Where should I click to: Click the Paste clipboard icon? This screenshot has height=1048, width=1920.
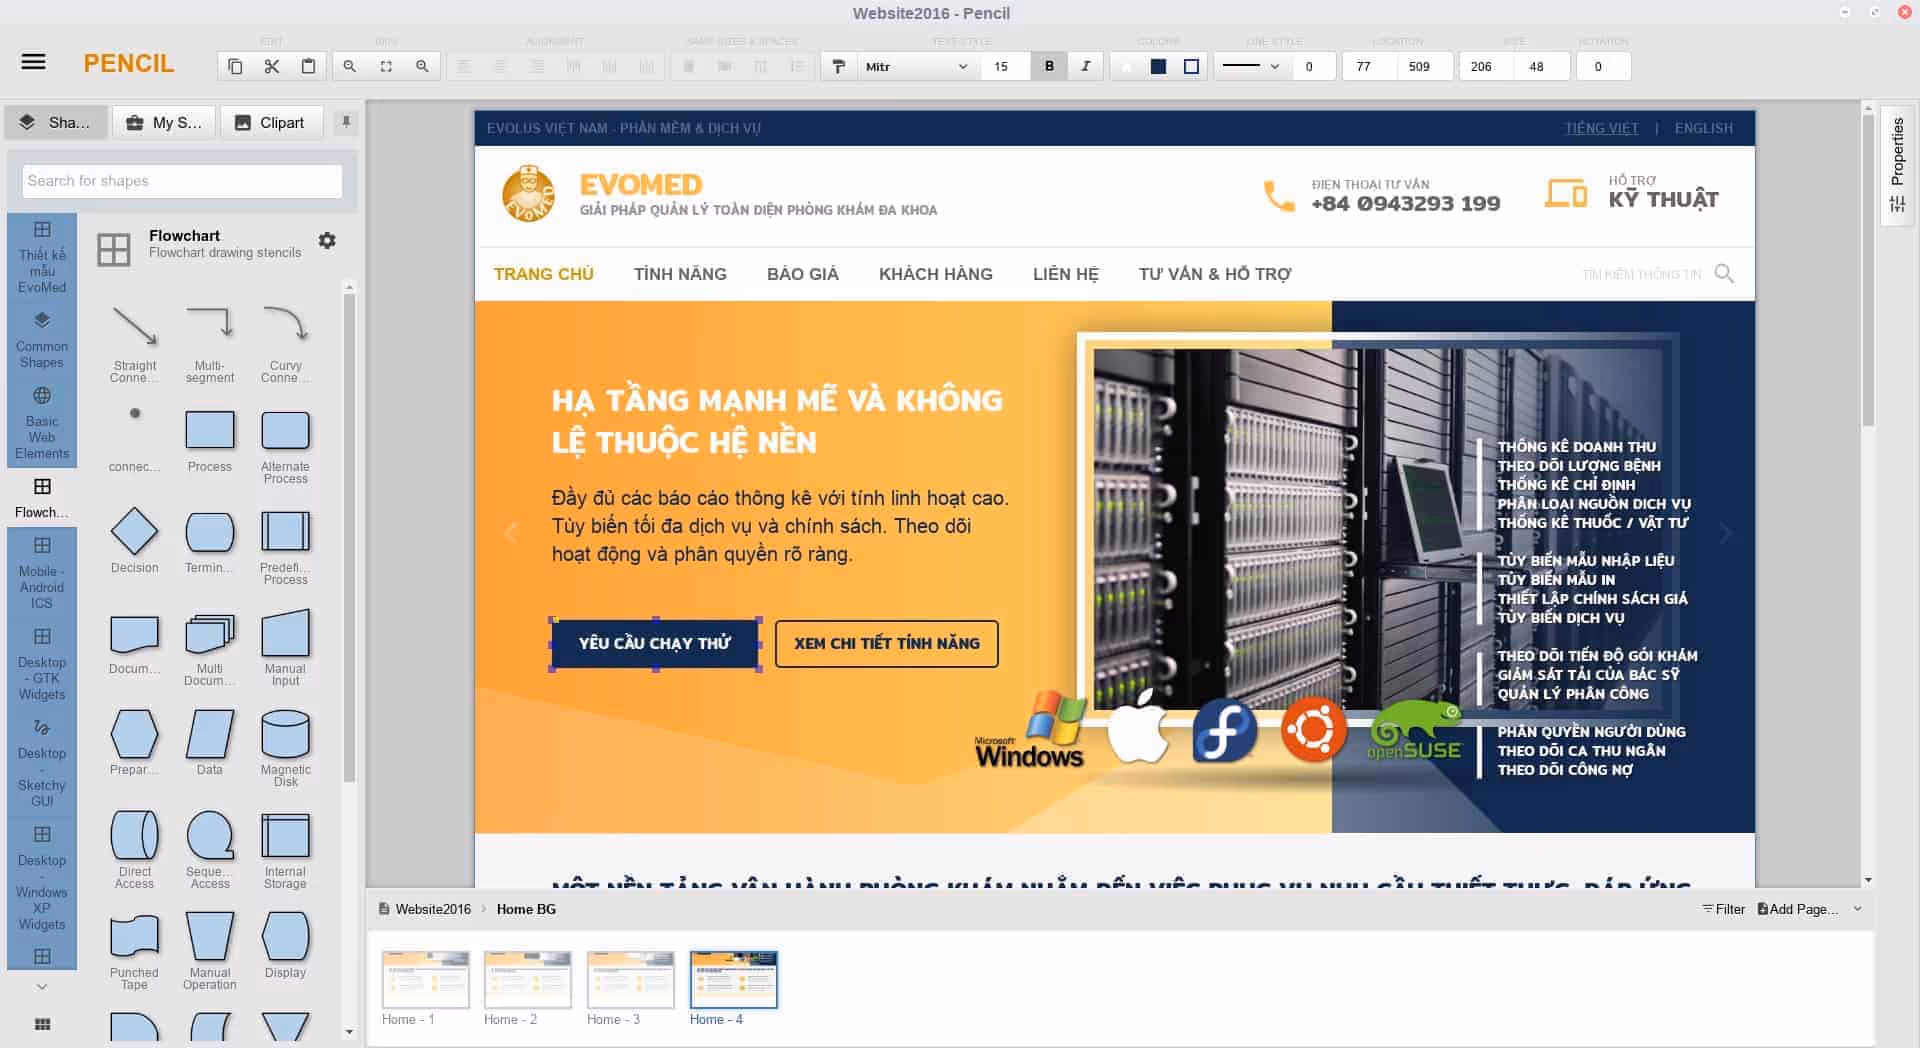[x=308, y=66]
